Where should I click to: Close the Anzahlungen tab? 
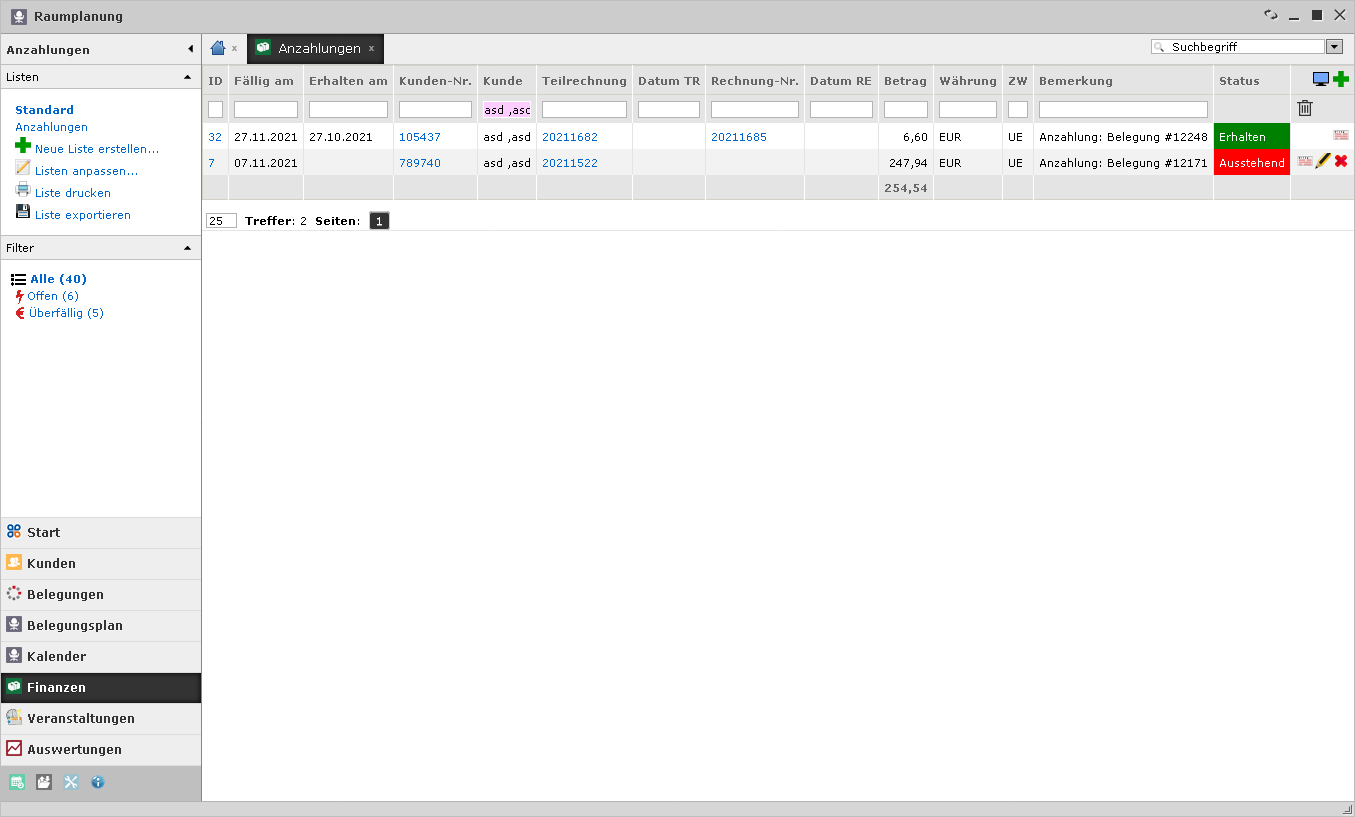click(x=371, y=48)
